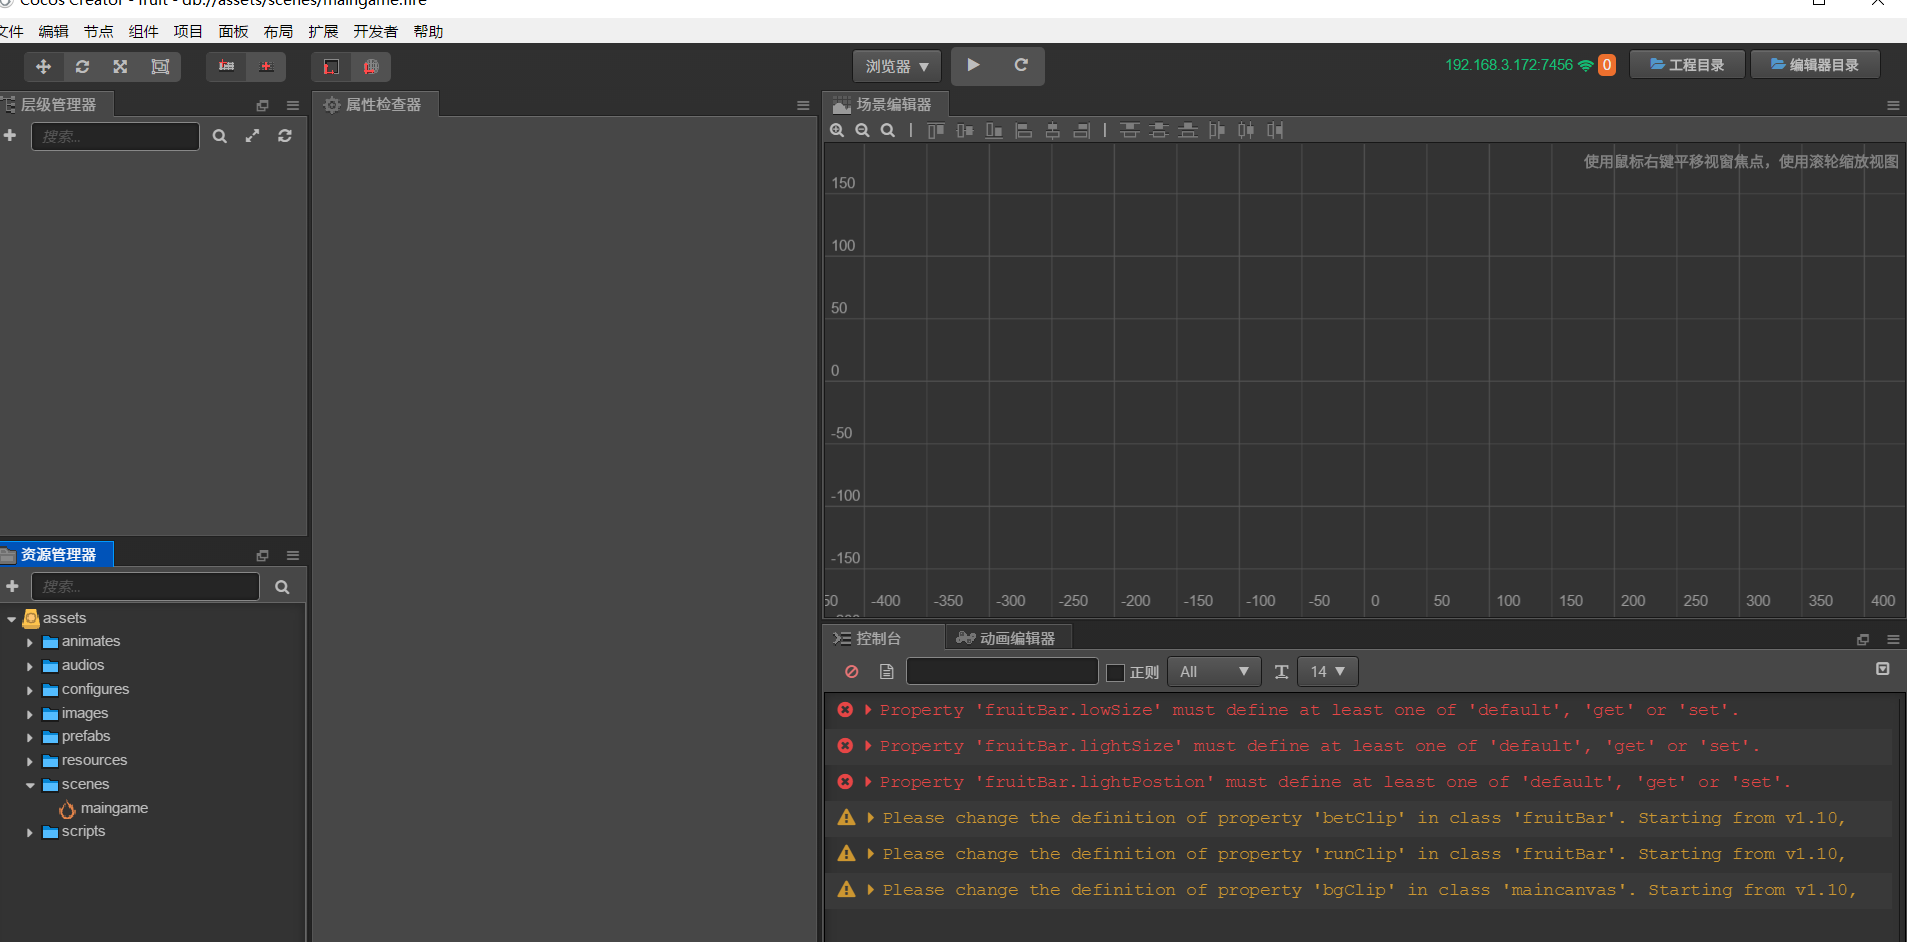Image resolution: width=1907 pixels, height=942 pixels.
Task: Switch to the 控制台 tab
Action: 884,638
